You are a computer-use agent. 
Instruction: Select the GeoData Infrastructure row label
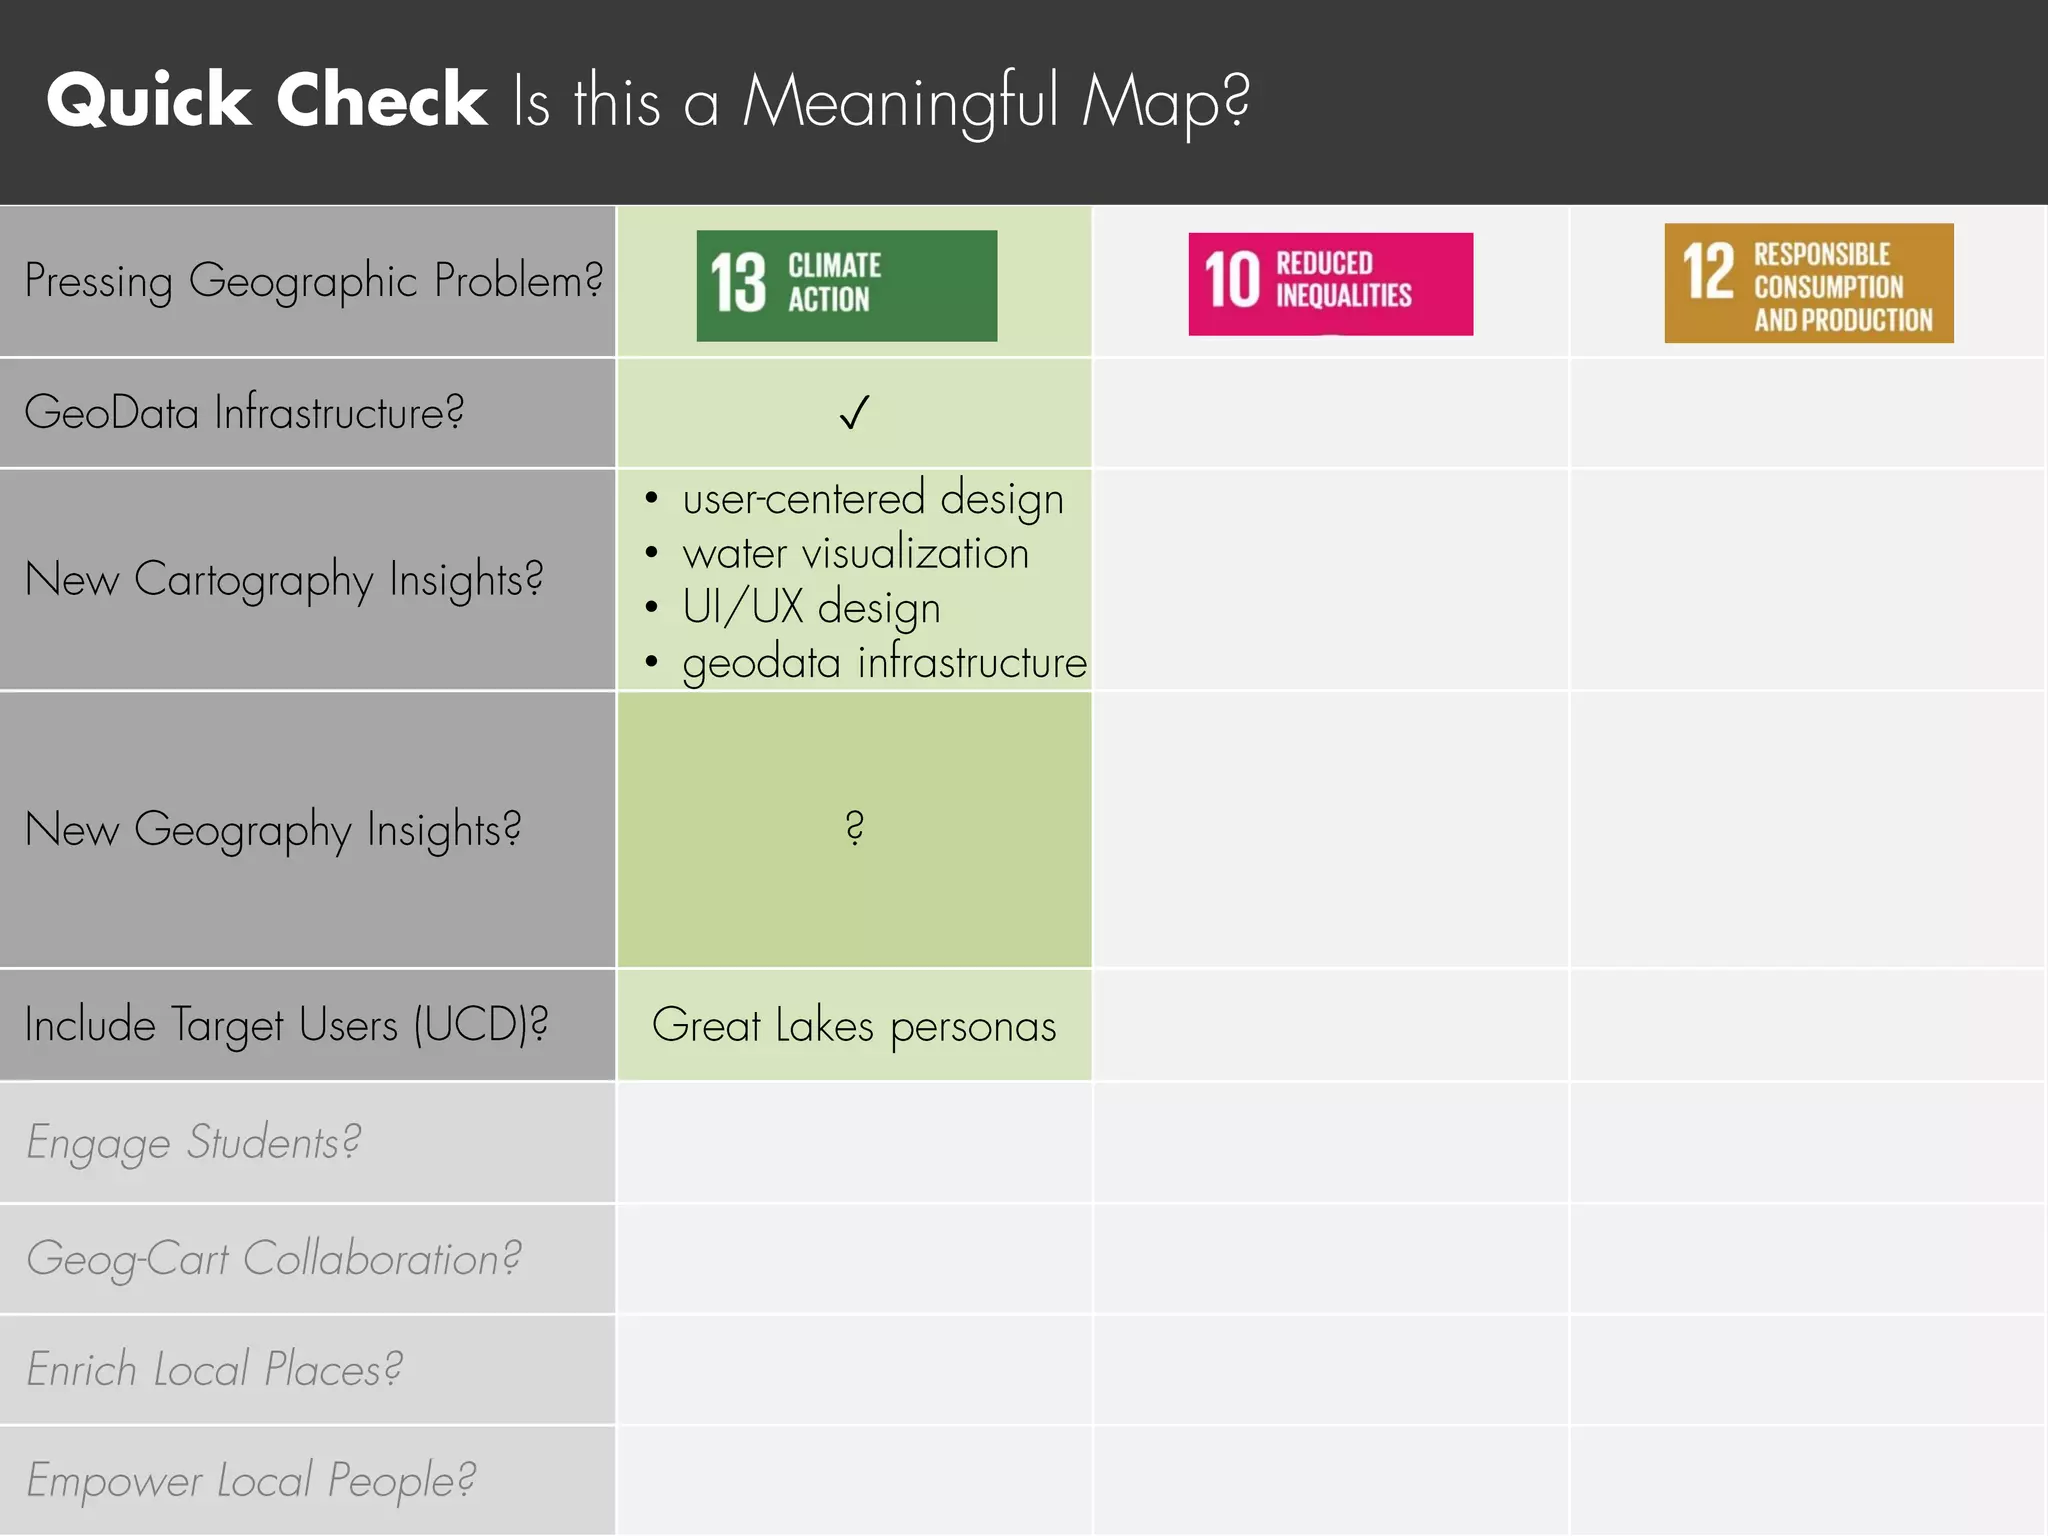coord(244,412)
